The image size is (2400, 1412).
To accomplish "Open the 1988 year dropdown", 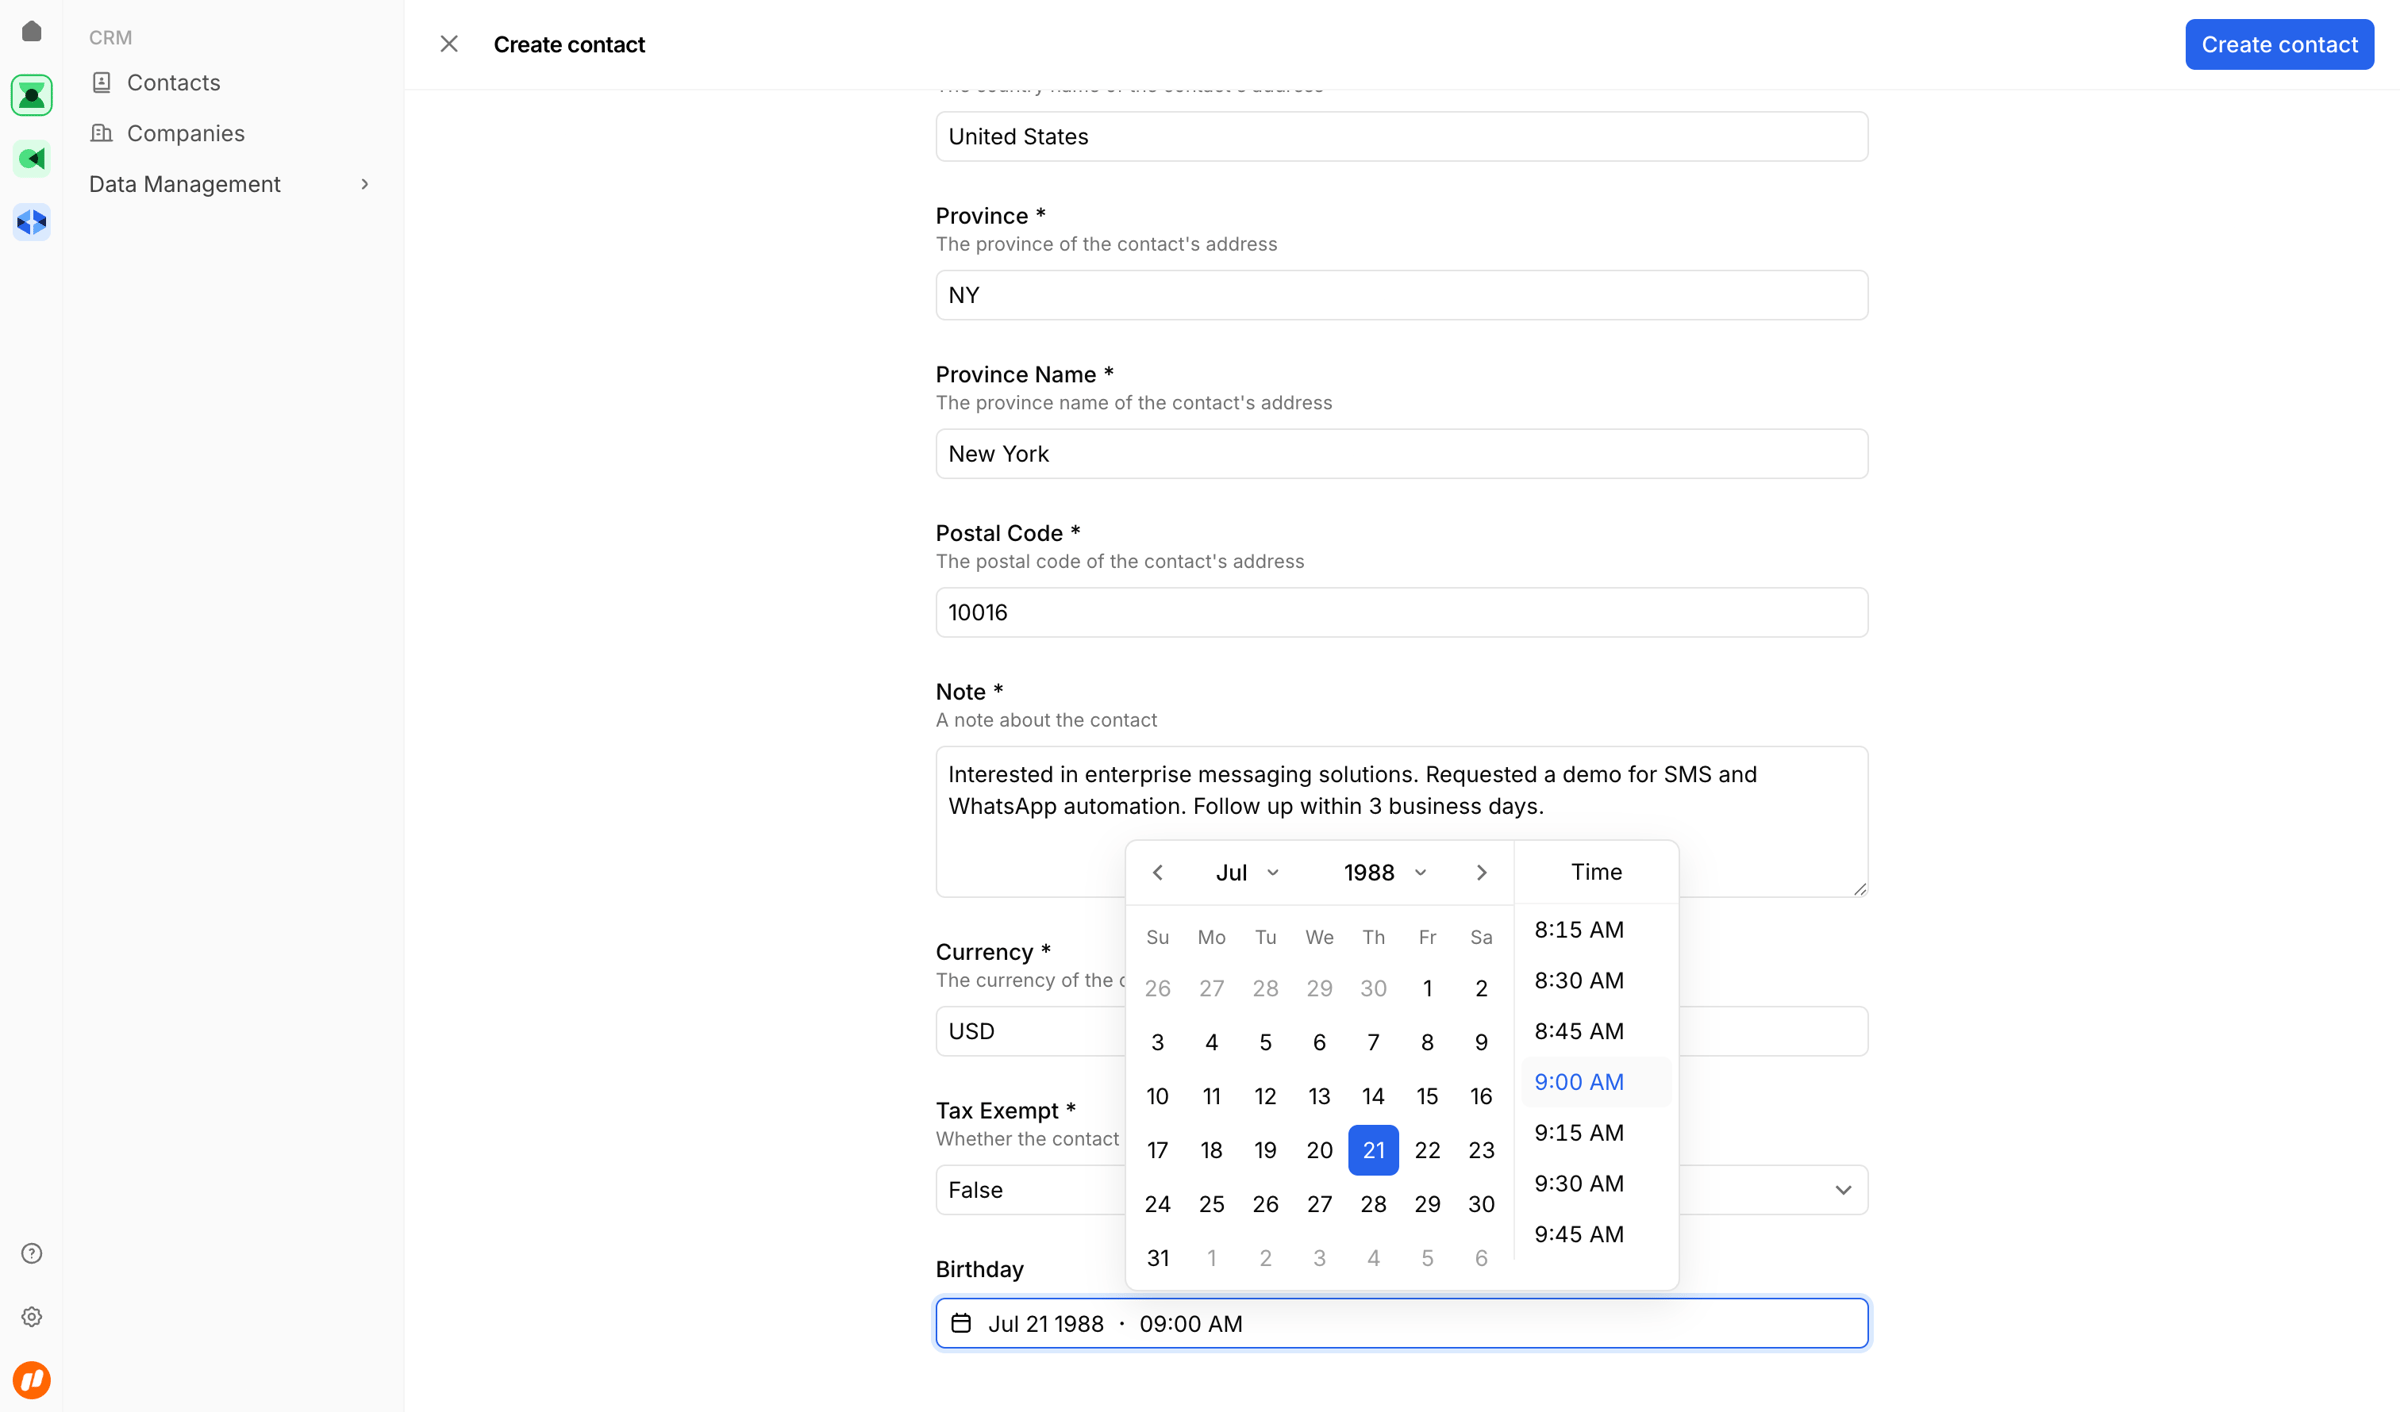I will coord(1385,872).
